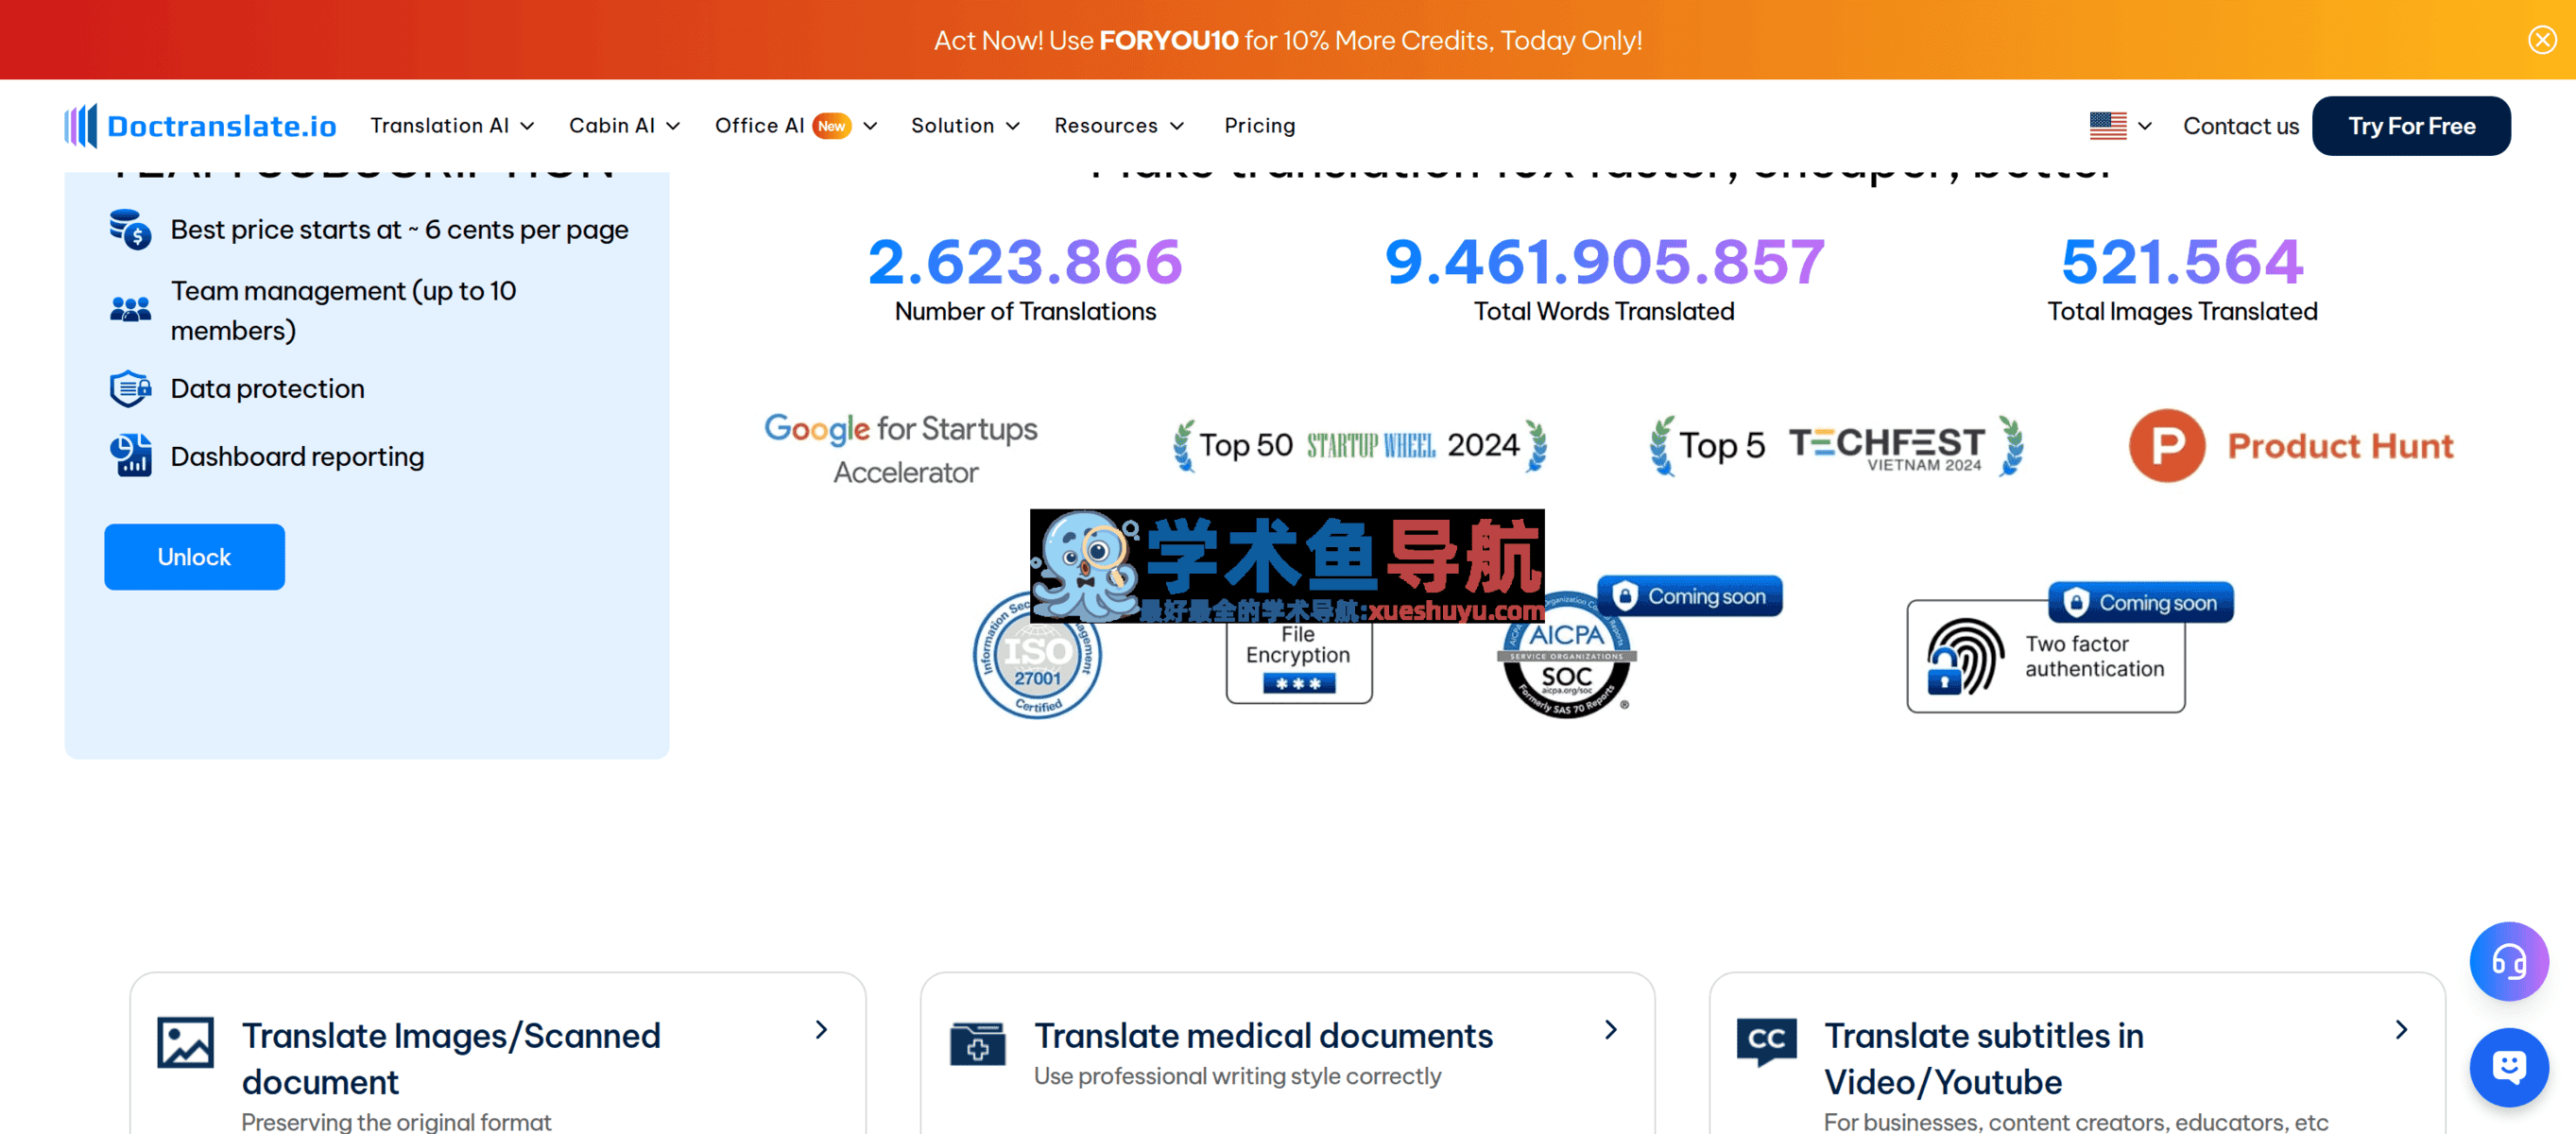Viewport: 2576px width, 1134px height.
Task: Click the team management people icon
Action: pyautogui.click(x=130, y=310)
